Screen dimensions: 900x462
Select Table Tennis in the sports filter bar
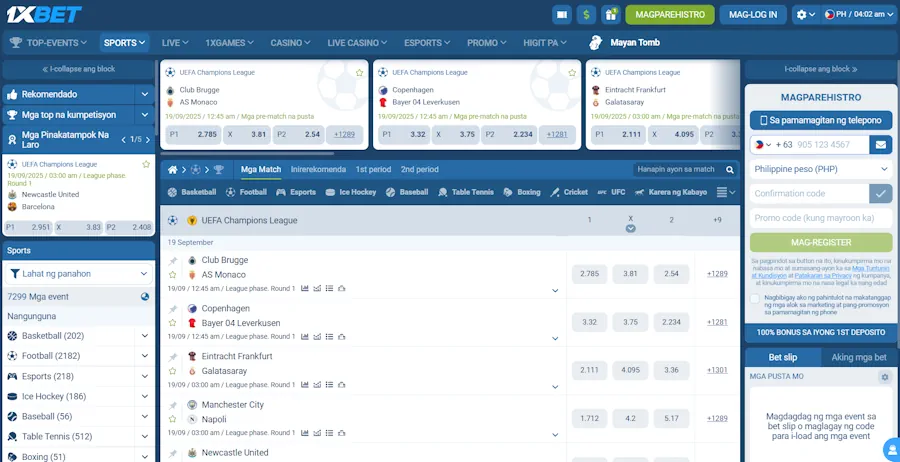pos(465,192)
